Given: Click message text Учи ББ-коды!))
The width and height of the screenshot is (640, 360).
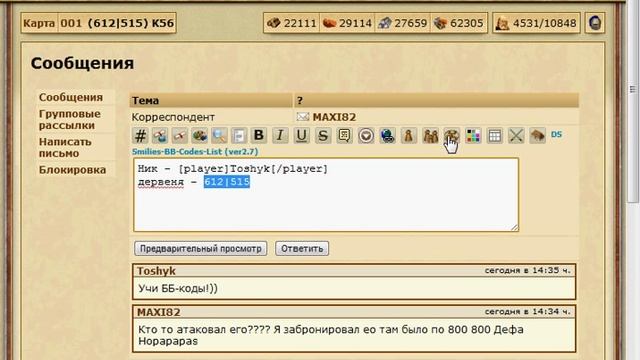Looking at the screenshot, I should pos(178,289).
